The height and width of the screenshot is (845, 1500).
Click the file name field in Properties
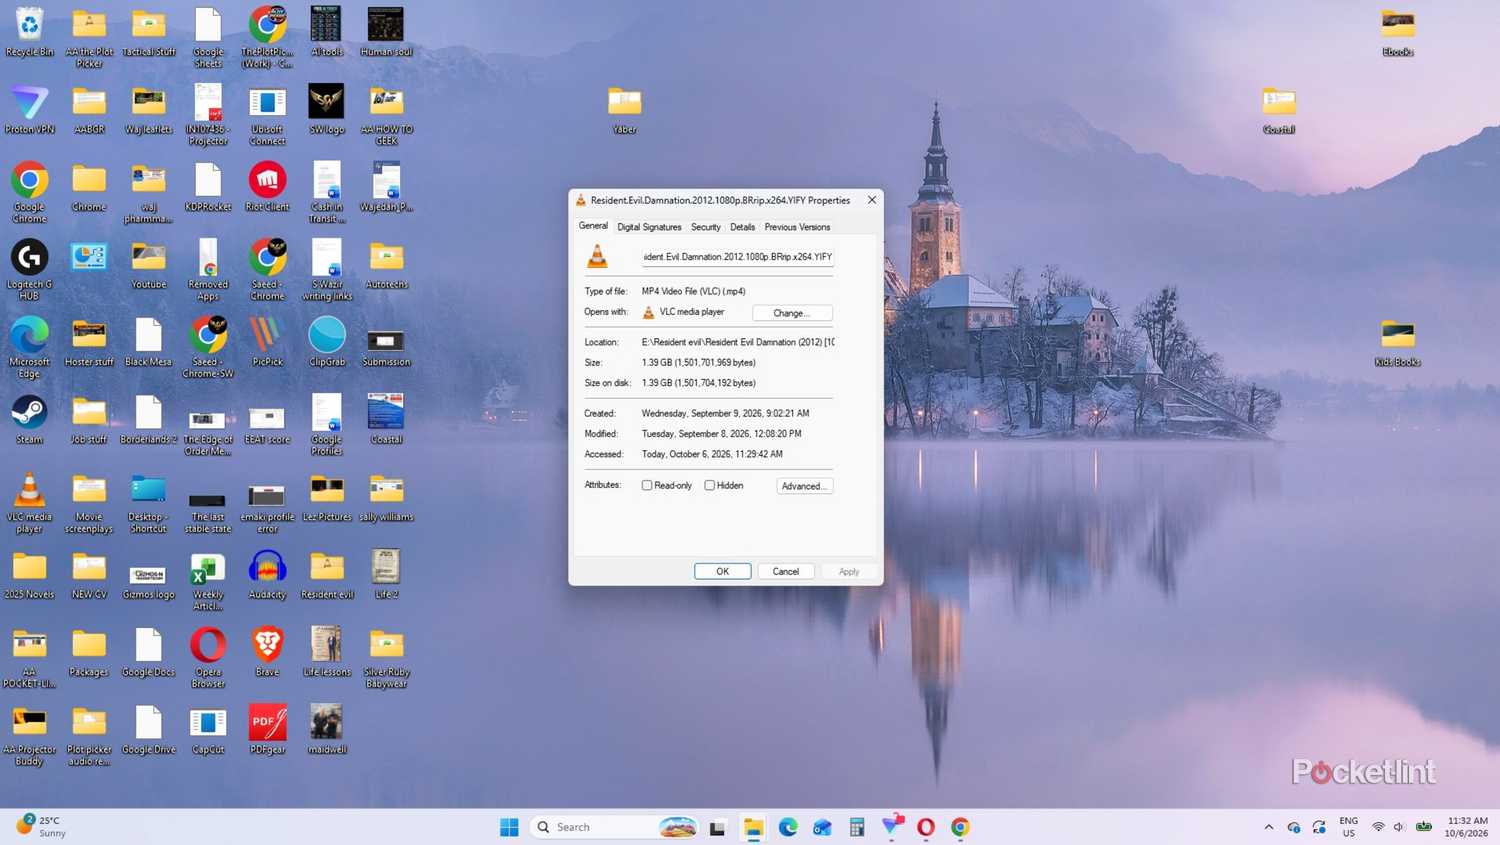point(738,257)
